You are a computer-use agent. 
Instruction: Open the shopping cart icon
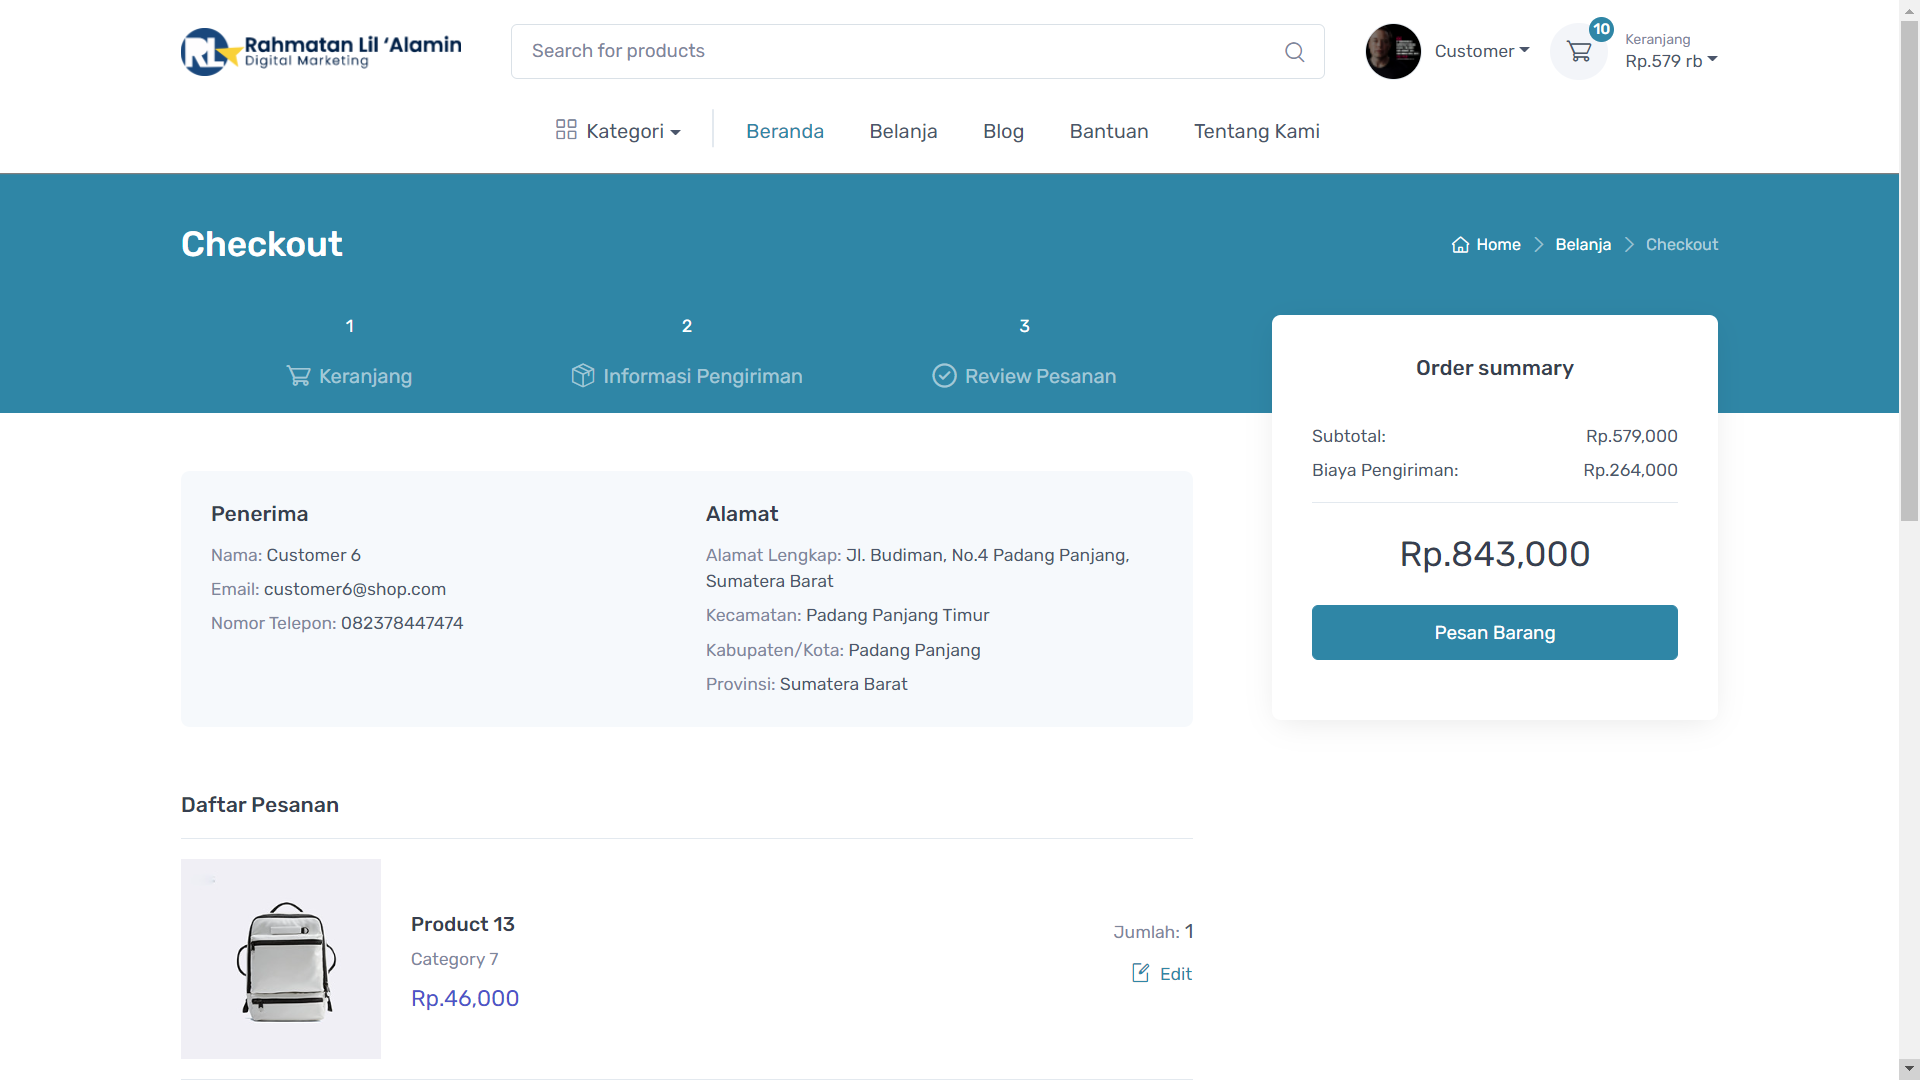pos(1579,52)
